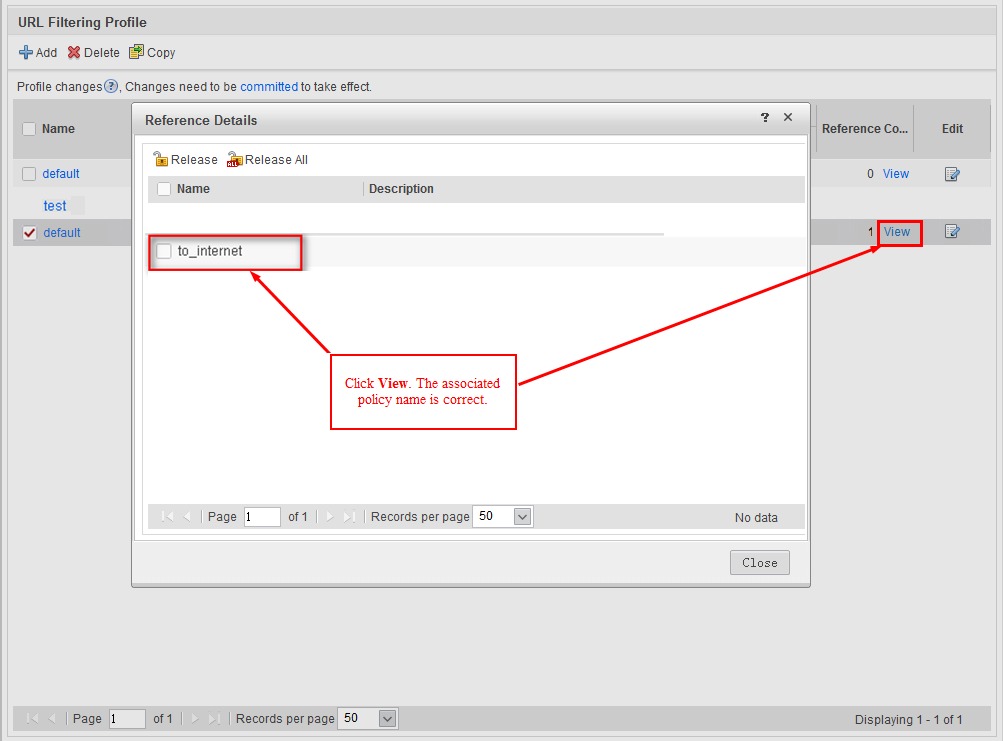The height and width of the screenshot is (741, 1003).
Task: Uncheck the selected default profile checkbox
Action: pyautogui.click(x=29, y=233)
